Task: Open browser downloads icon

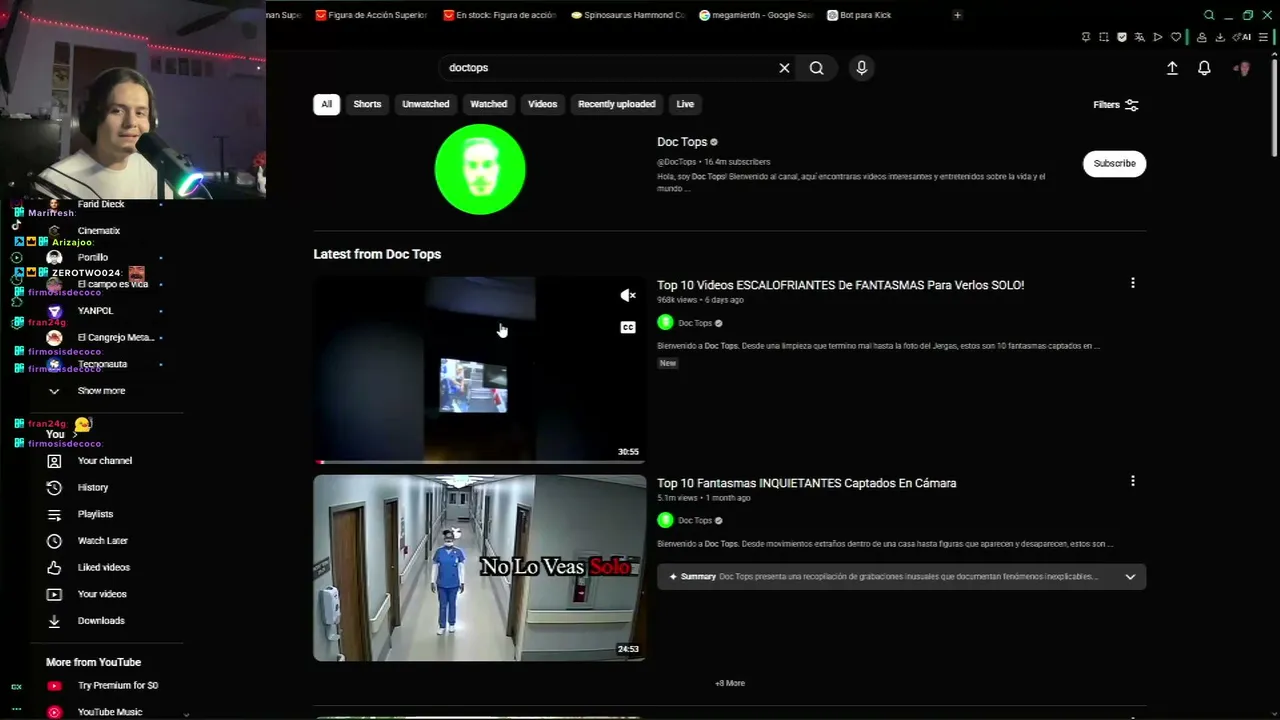Action: 1220,37
